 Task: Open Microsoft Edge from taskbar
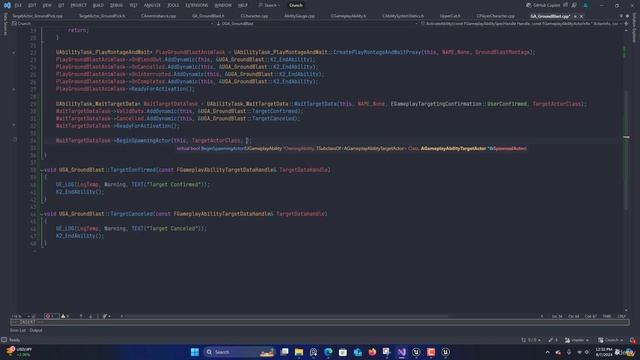click(328, 352)
